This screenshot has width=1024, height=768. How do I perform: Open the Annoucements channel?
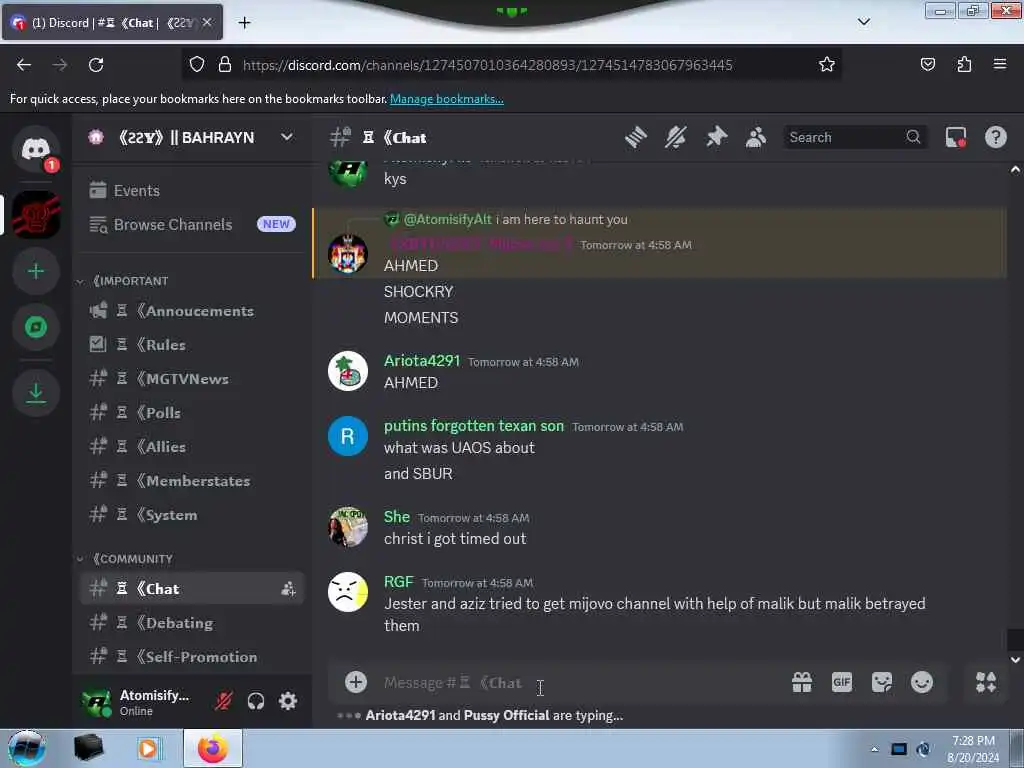click(191, 311)
